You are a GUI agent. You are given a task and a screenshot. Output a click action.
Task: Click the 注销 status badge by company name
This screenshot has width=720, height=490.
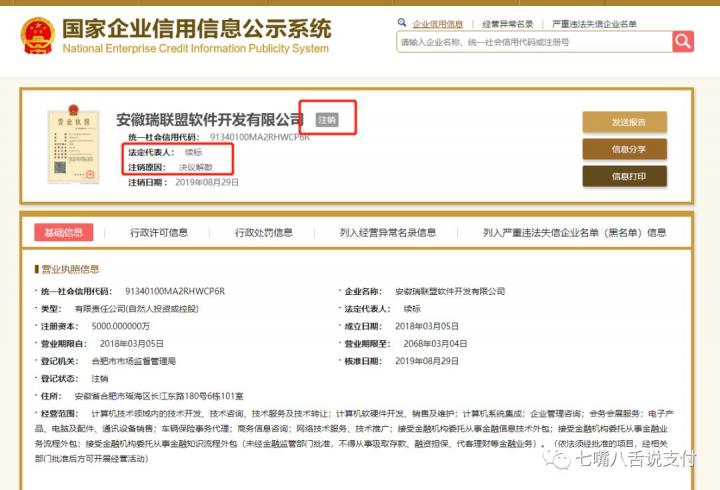pyautogui.click(x=327, y=120)
